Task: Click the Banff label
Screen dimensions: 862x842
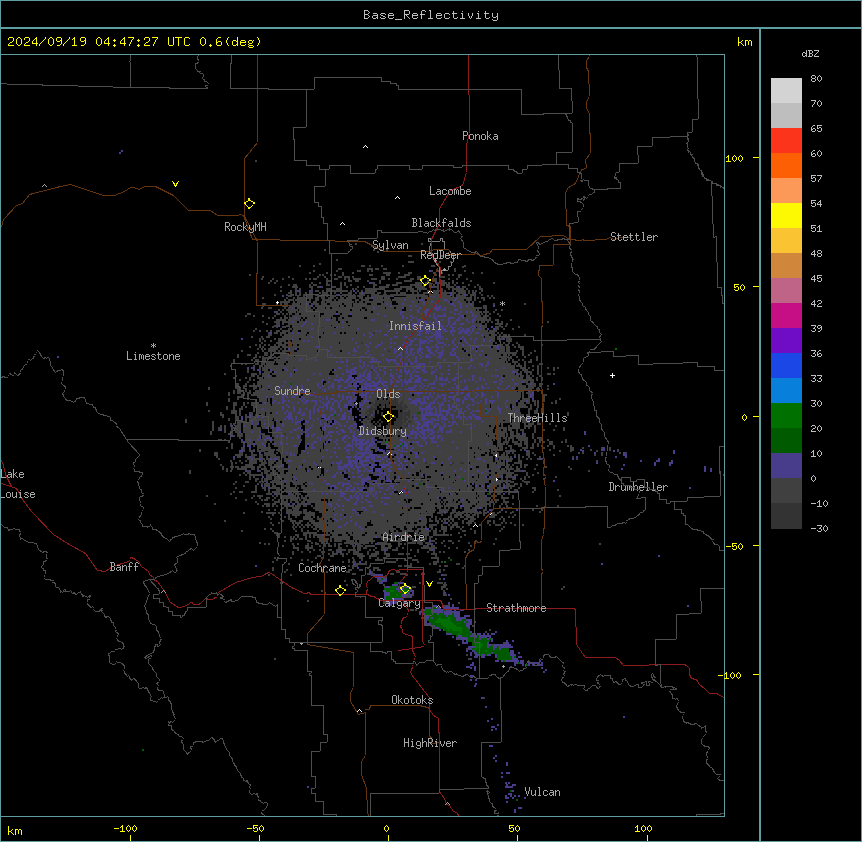Action: pos(124,567)
